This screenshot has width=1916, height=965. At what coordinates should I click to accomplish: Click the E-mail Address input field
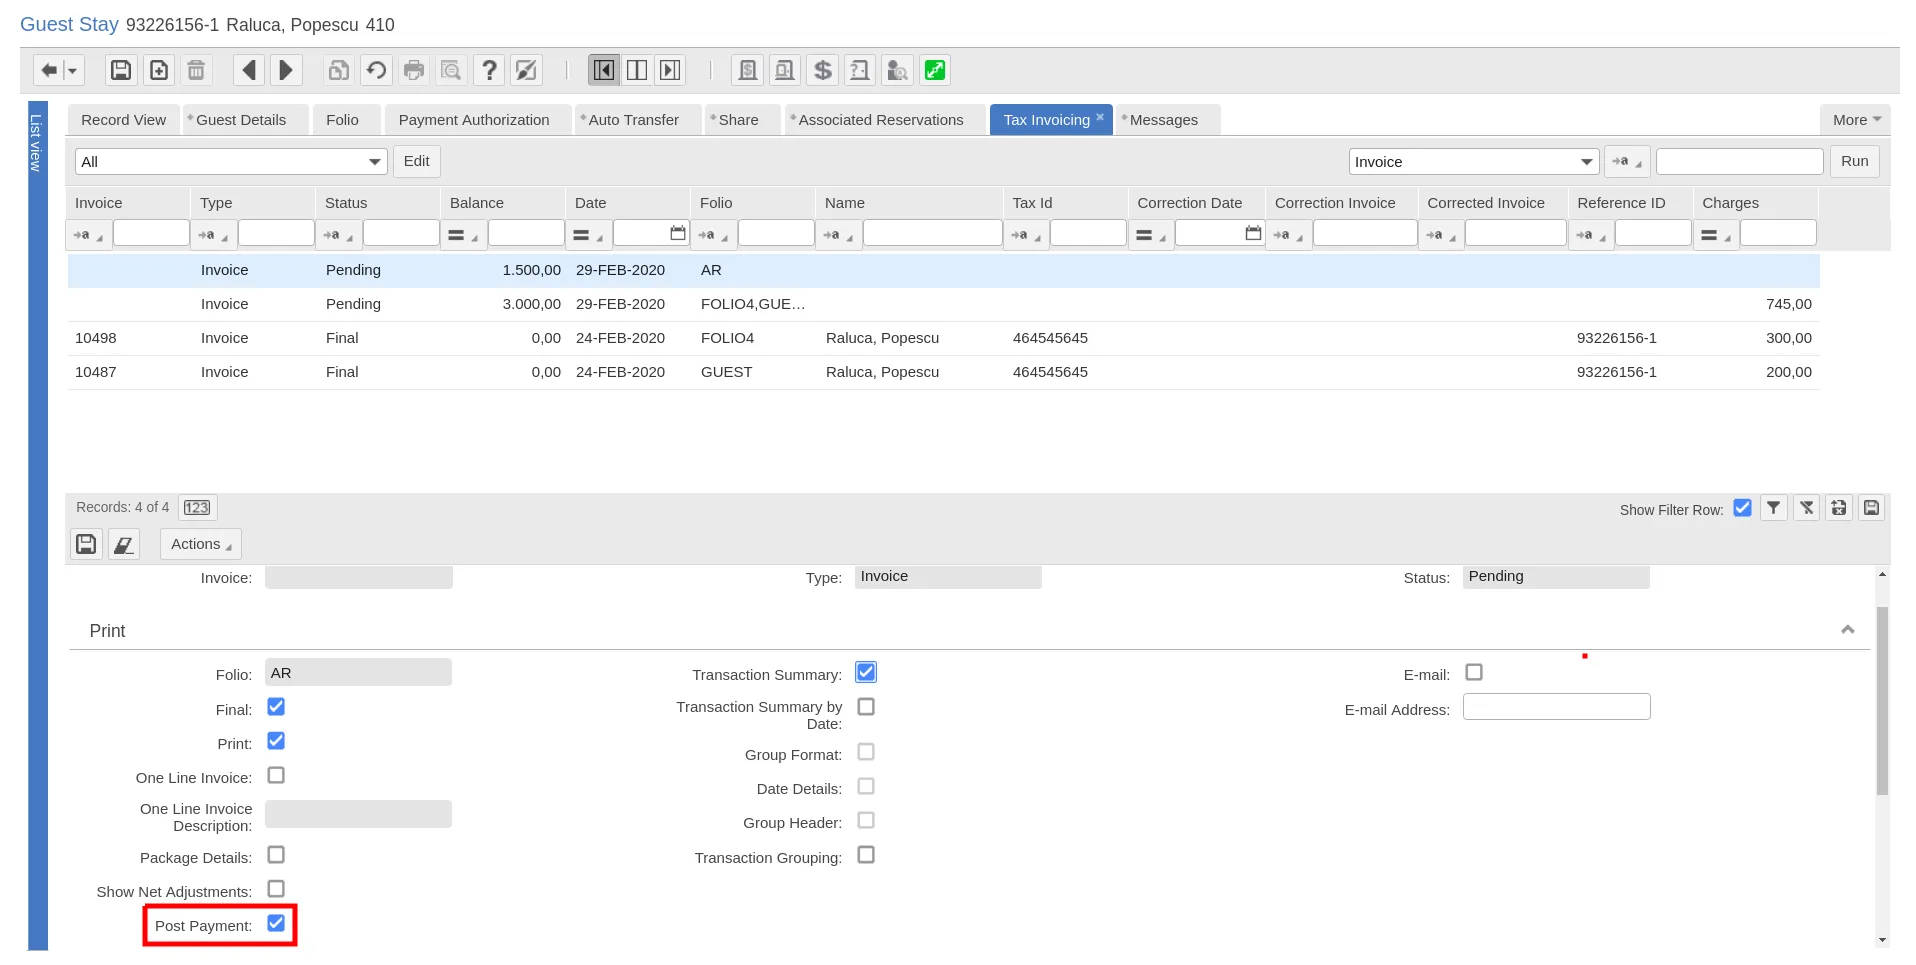coord(1557,707)
